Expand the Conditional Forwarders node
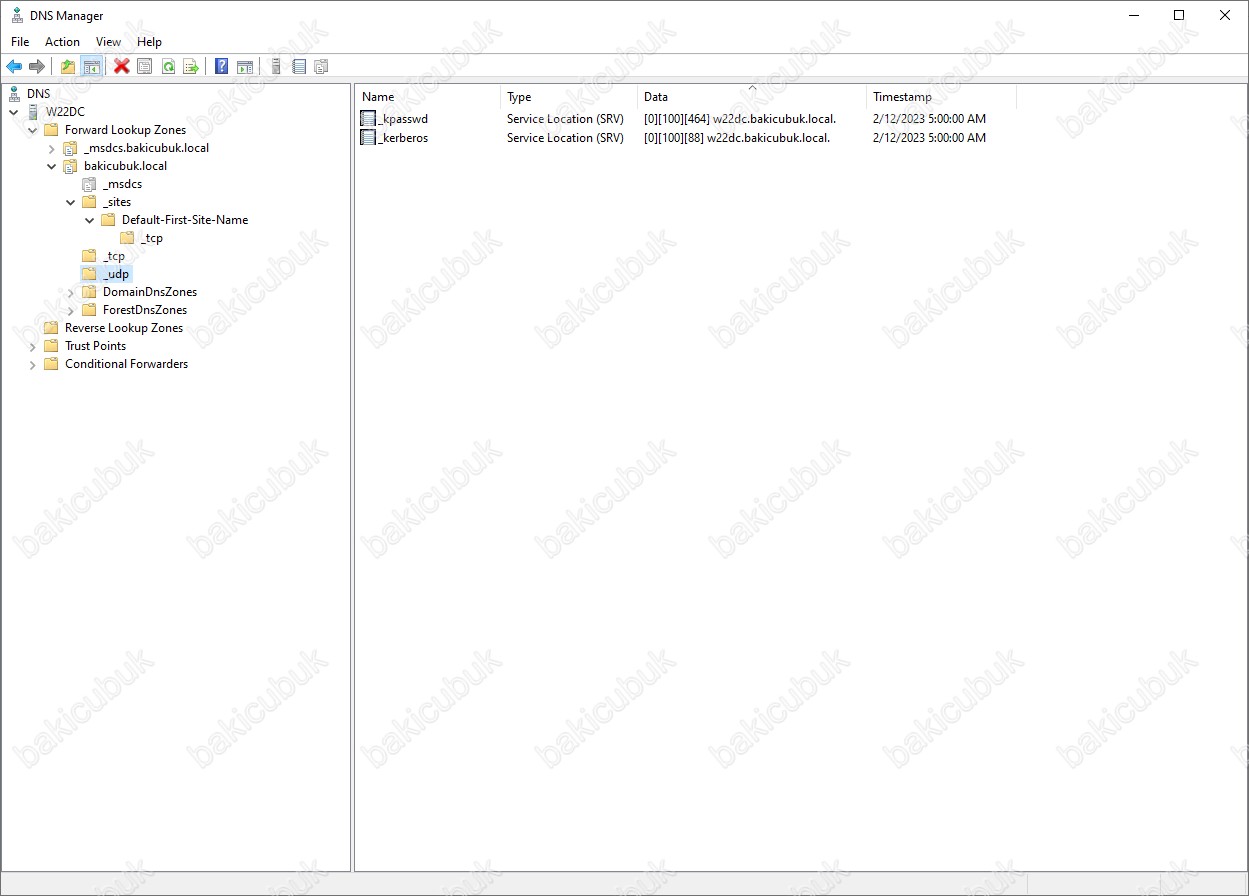This screenshot has width=1249, height=896. coord(33,364)
